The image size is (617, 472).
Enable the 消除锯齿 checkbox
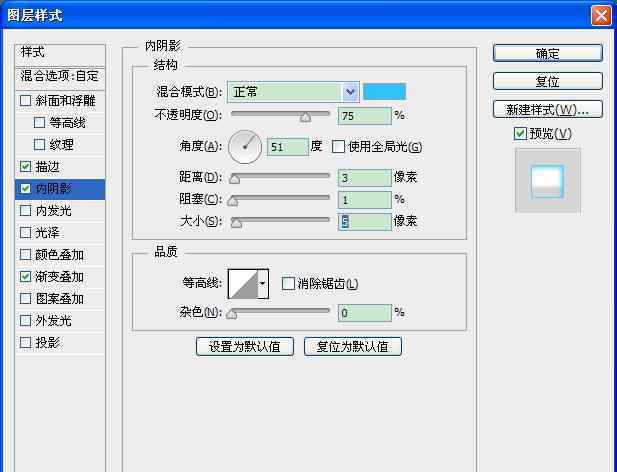(x=288, y=283)
